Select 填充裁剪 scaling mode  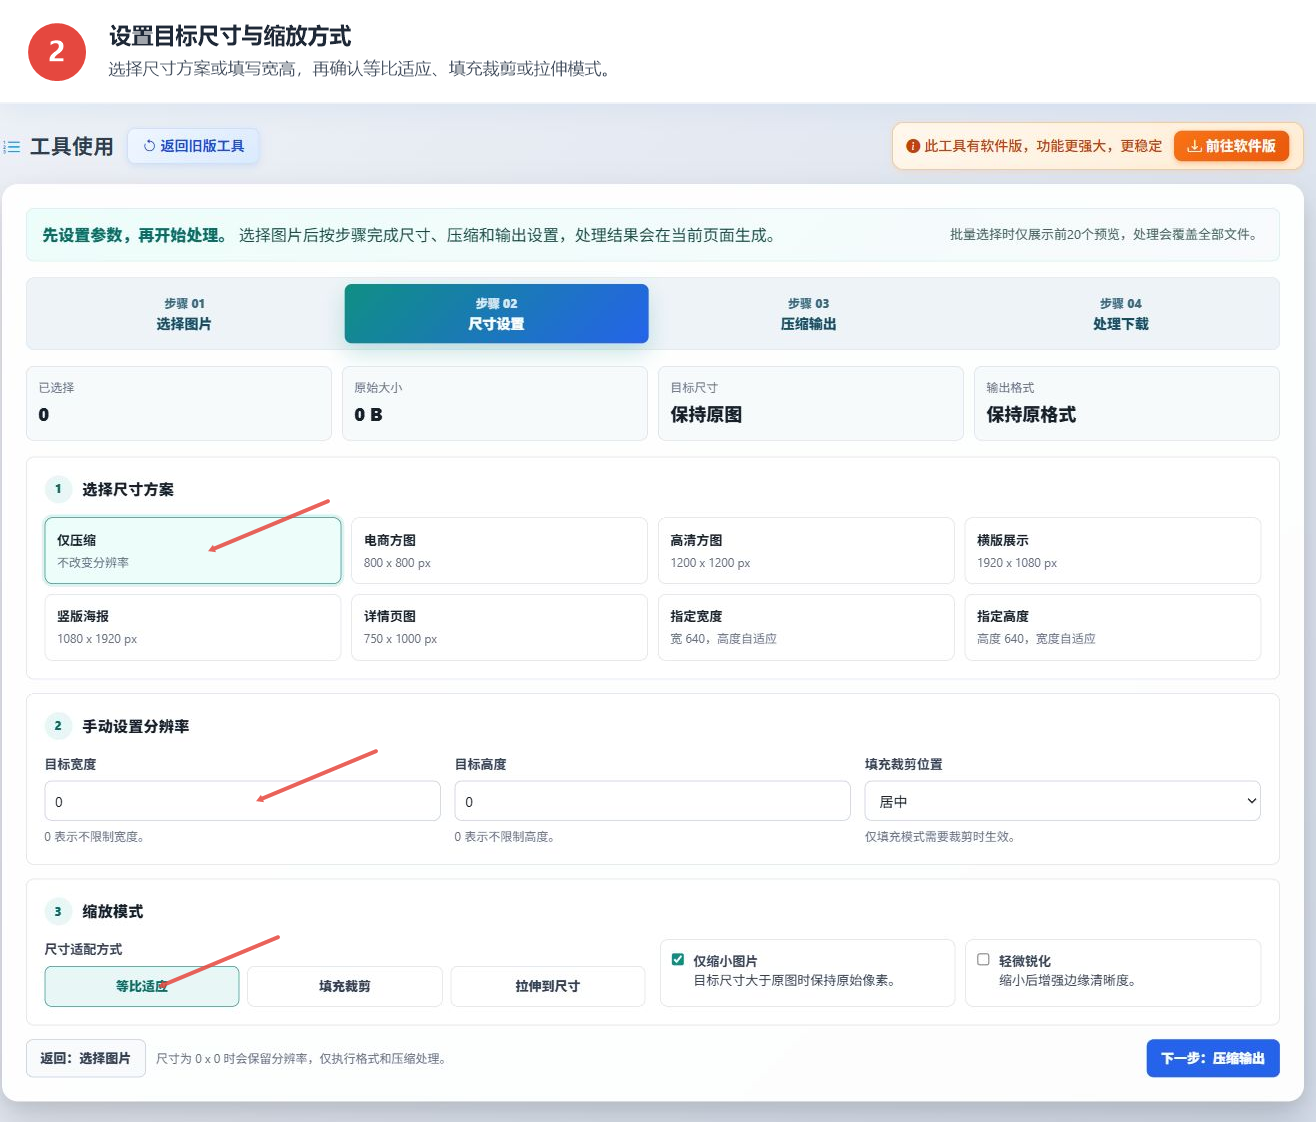coord(345,986)
